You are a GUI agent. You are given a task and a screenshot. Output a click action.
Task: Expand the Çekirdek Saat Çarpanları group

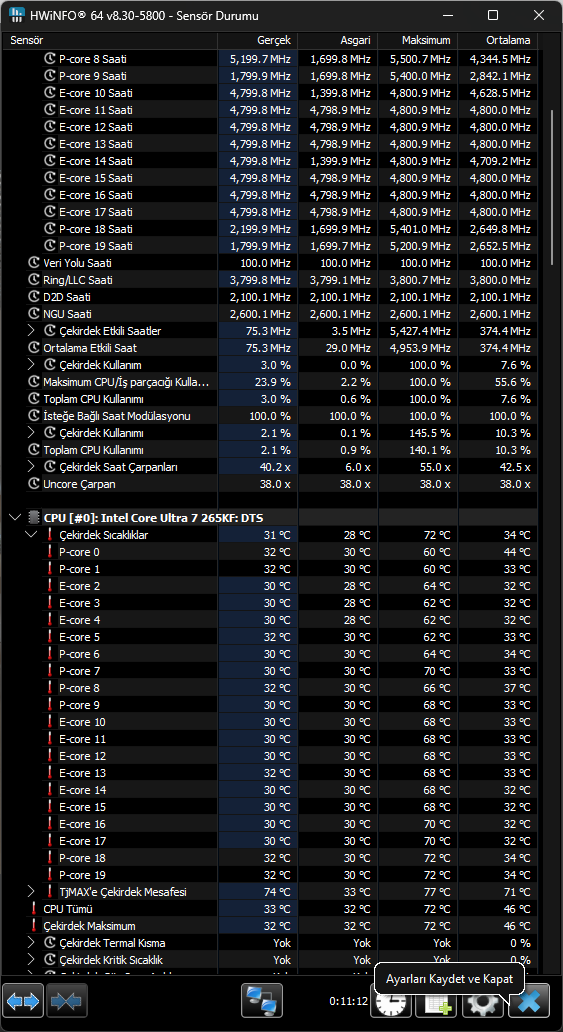click(31, 467)
